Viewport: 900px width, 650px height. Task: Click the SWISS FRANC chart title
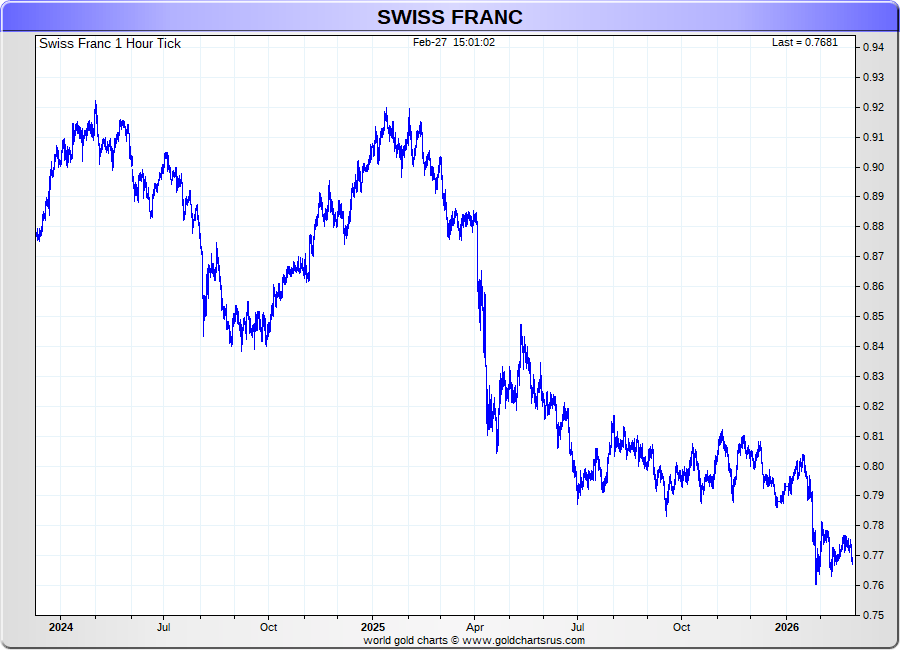click(x=449, y=17)
